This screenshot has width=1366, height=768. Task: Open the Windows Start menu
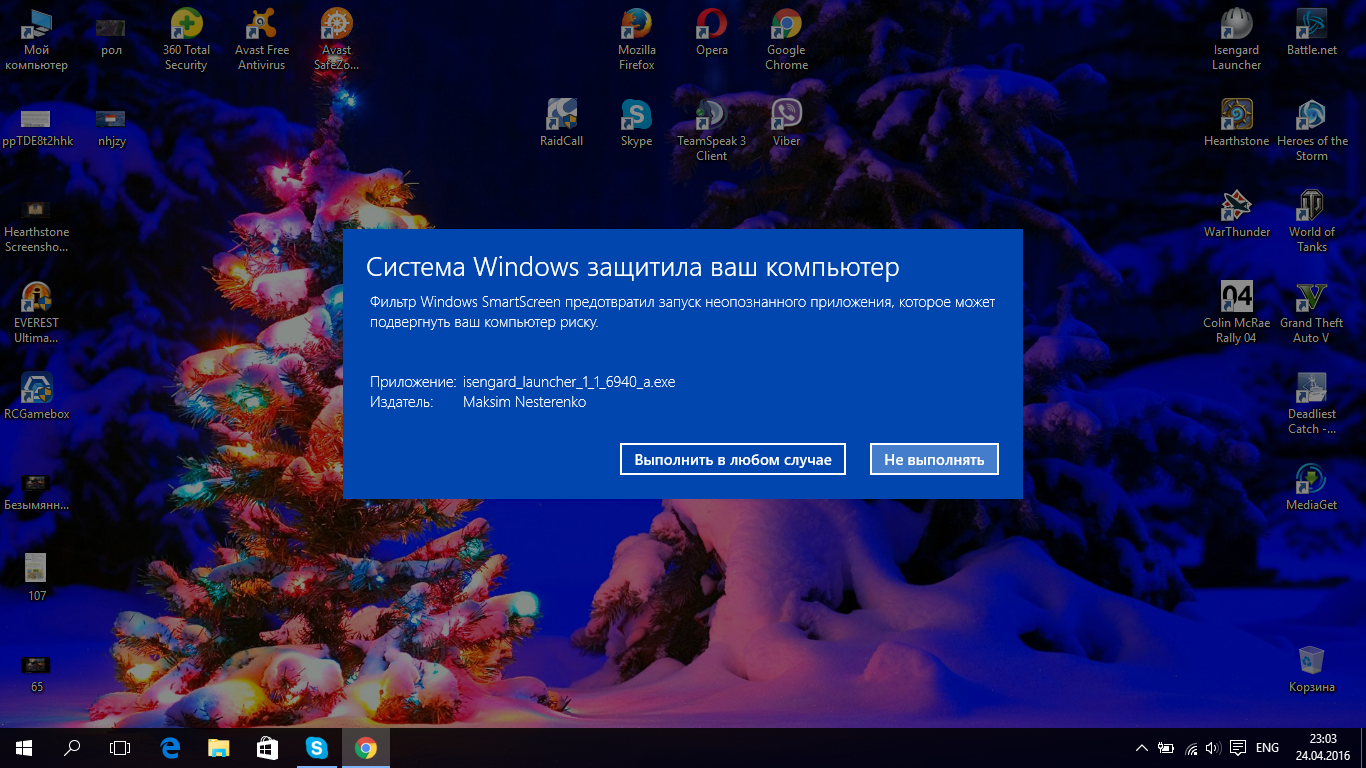24,747
